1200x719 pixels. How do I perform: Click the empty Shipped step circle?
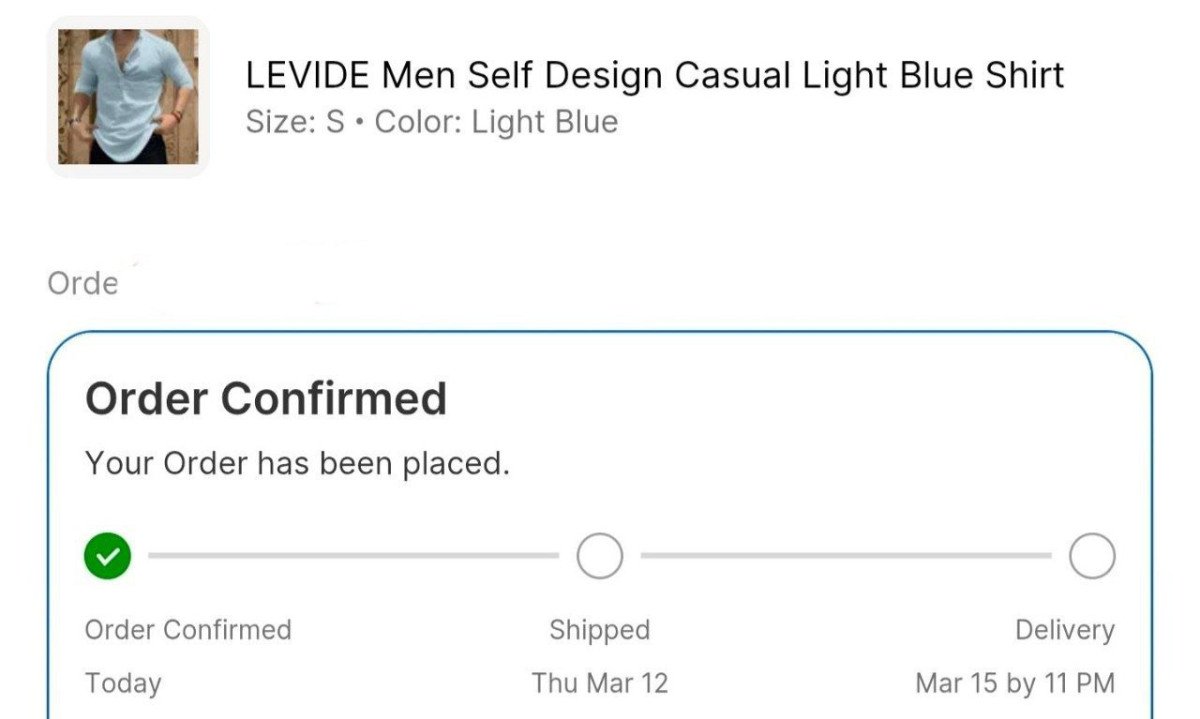pos(599,556)
